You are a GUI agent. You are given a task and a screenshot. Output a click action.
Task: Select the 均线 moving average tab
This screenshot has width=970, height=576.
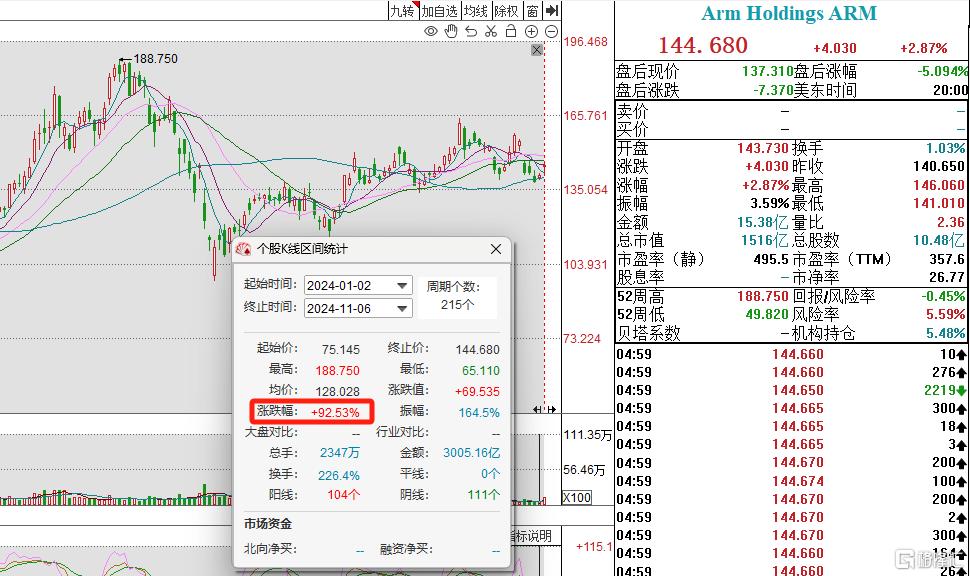476,11
